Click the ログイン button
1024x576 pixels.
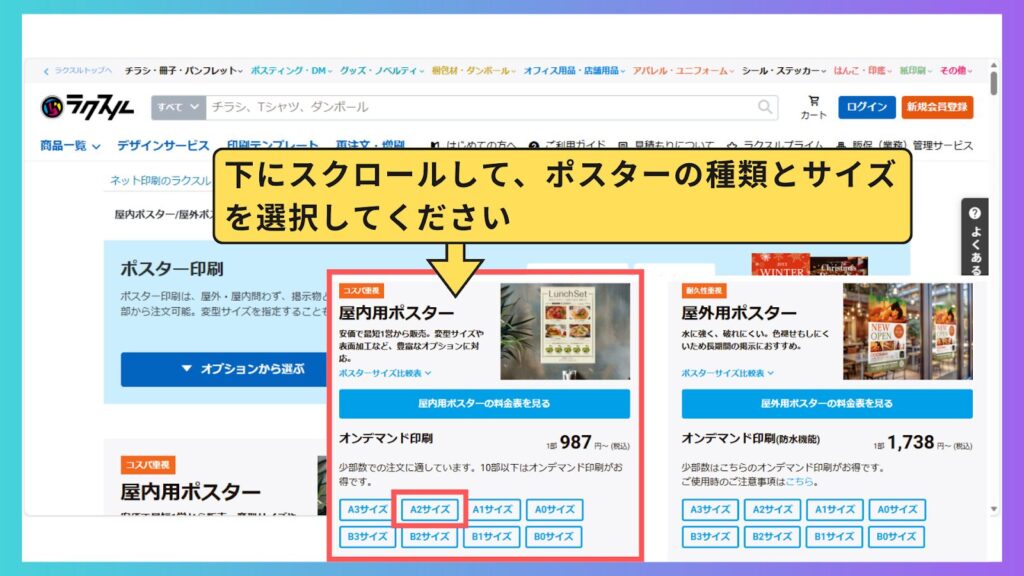click(x=866, y=107)
